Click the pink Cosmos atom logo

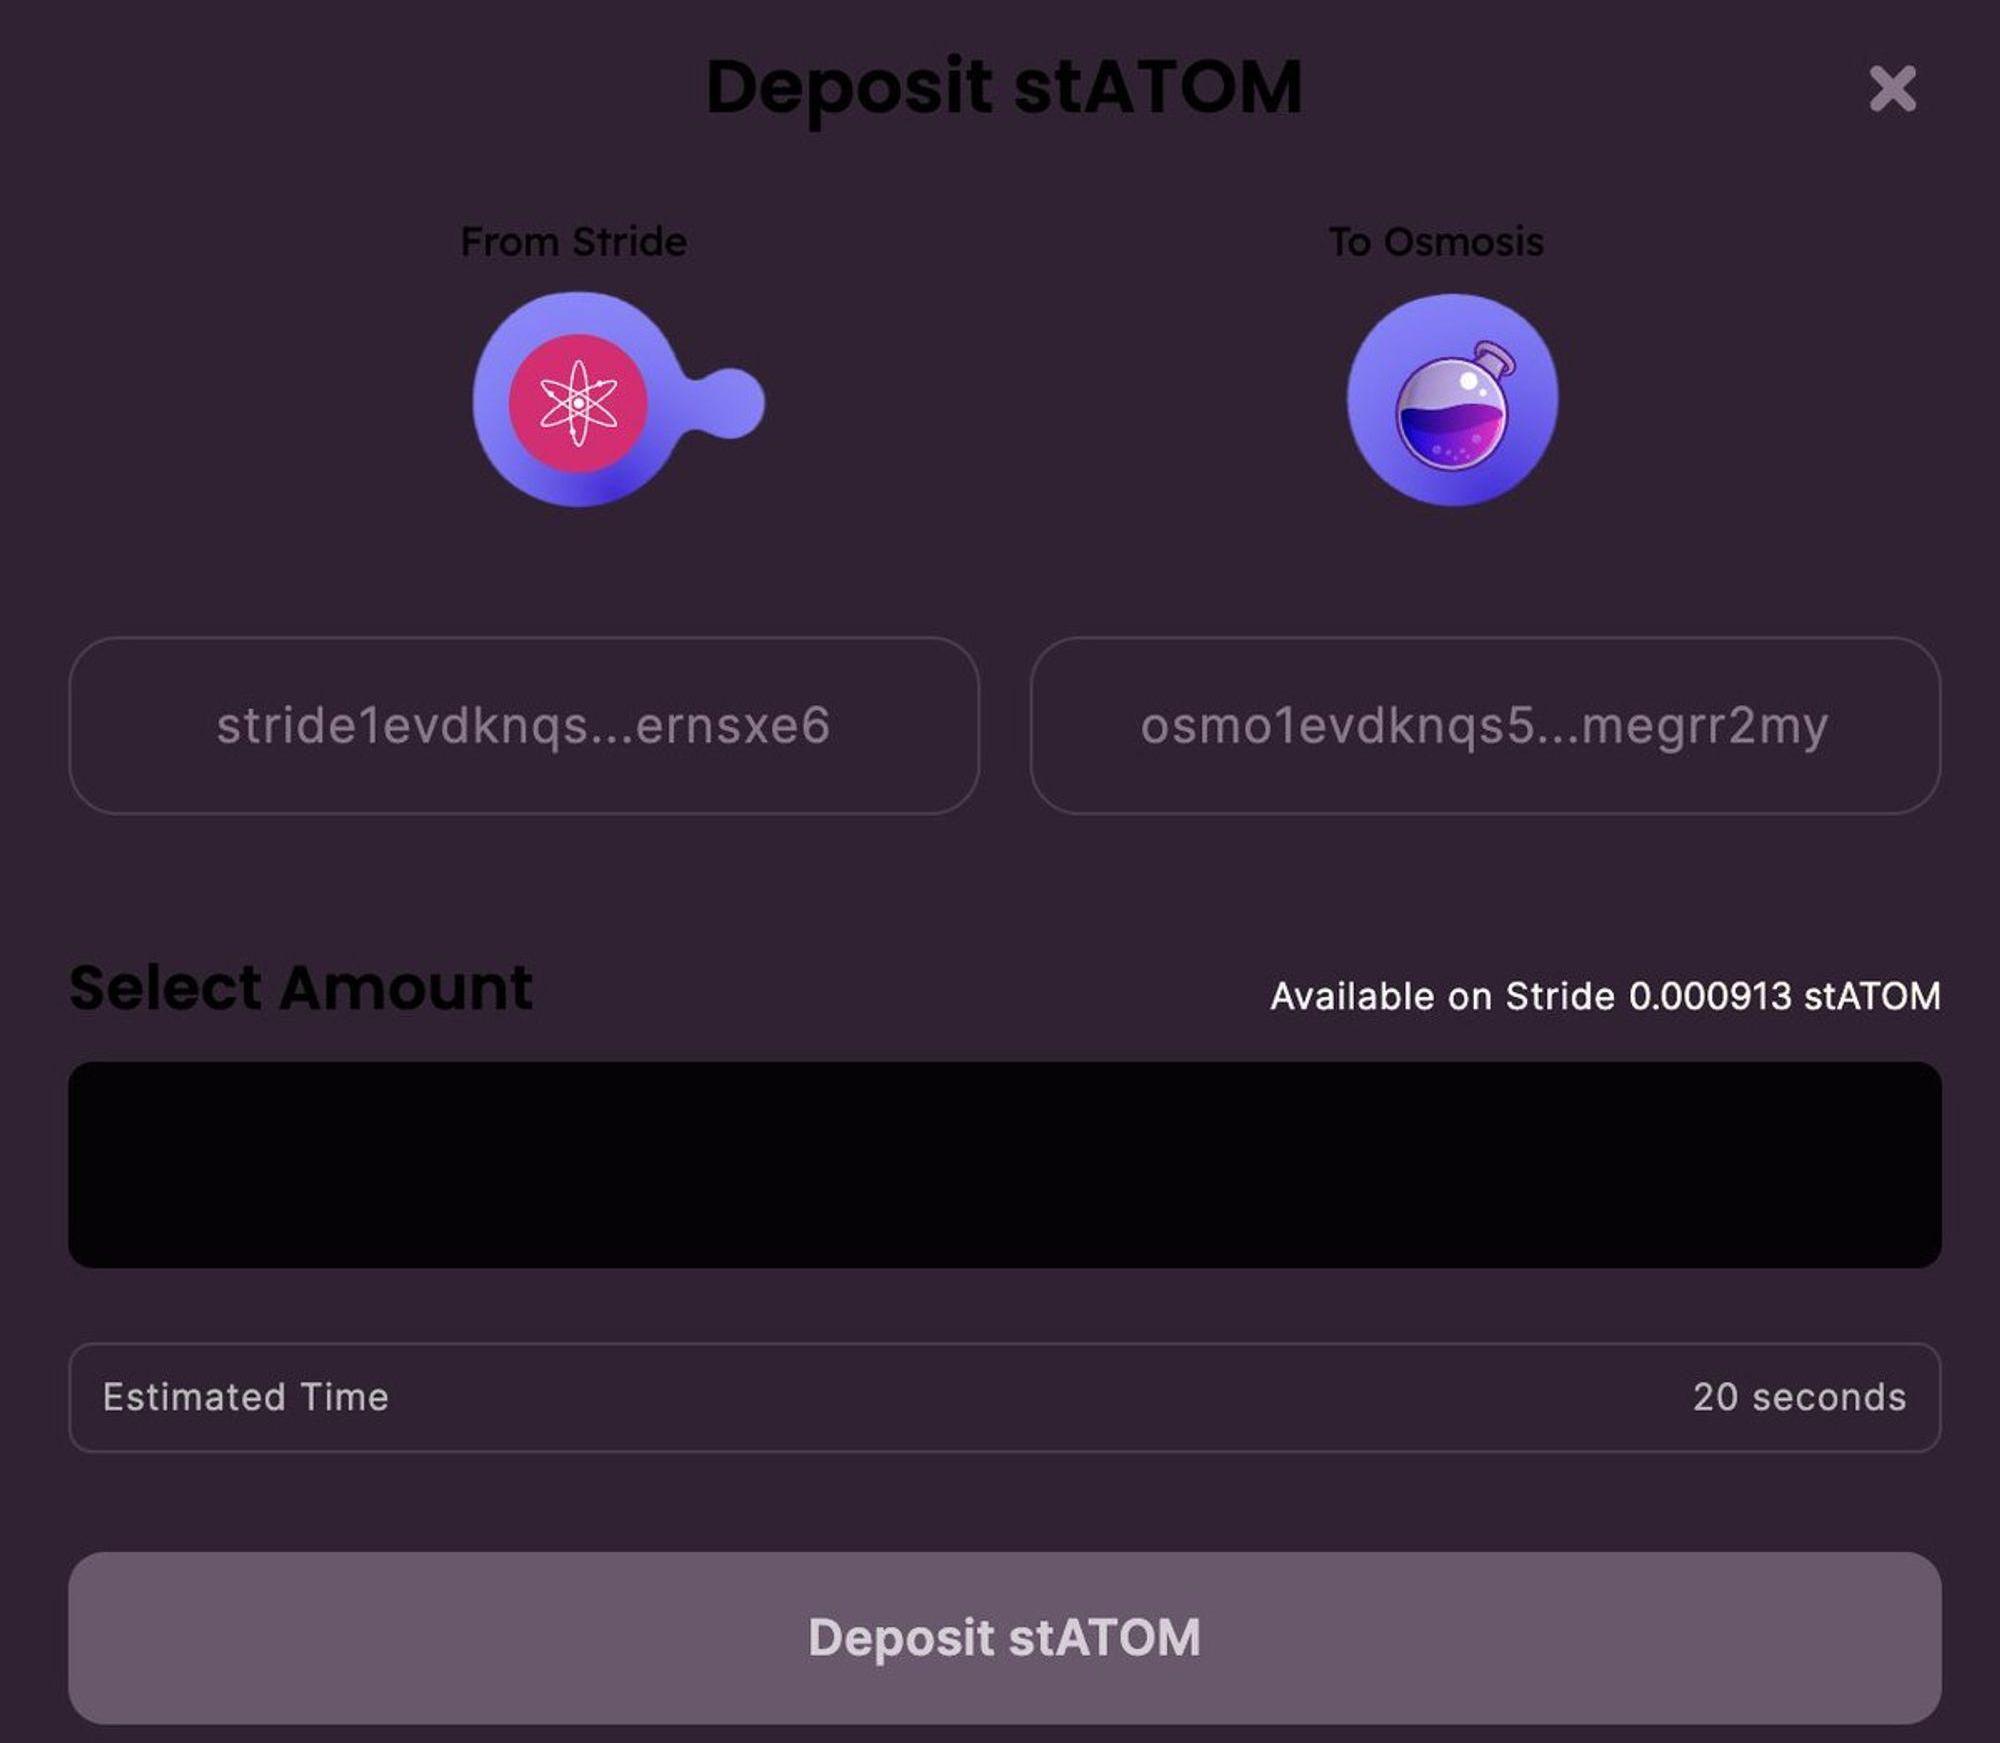click(x=578, y=403)
